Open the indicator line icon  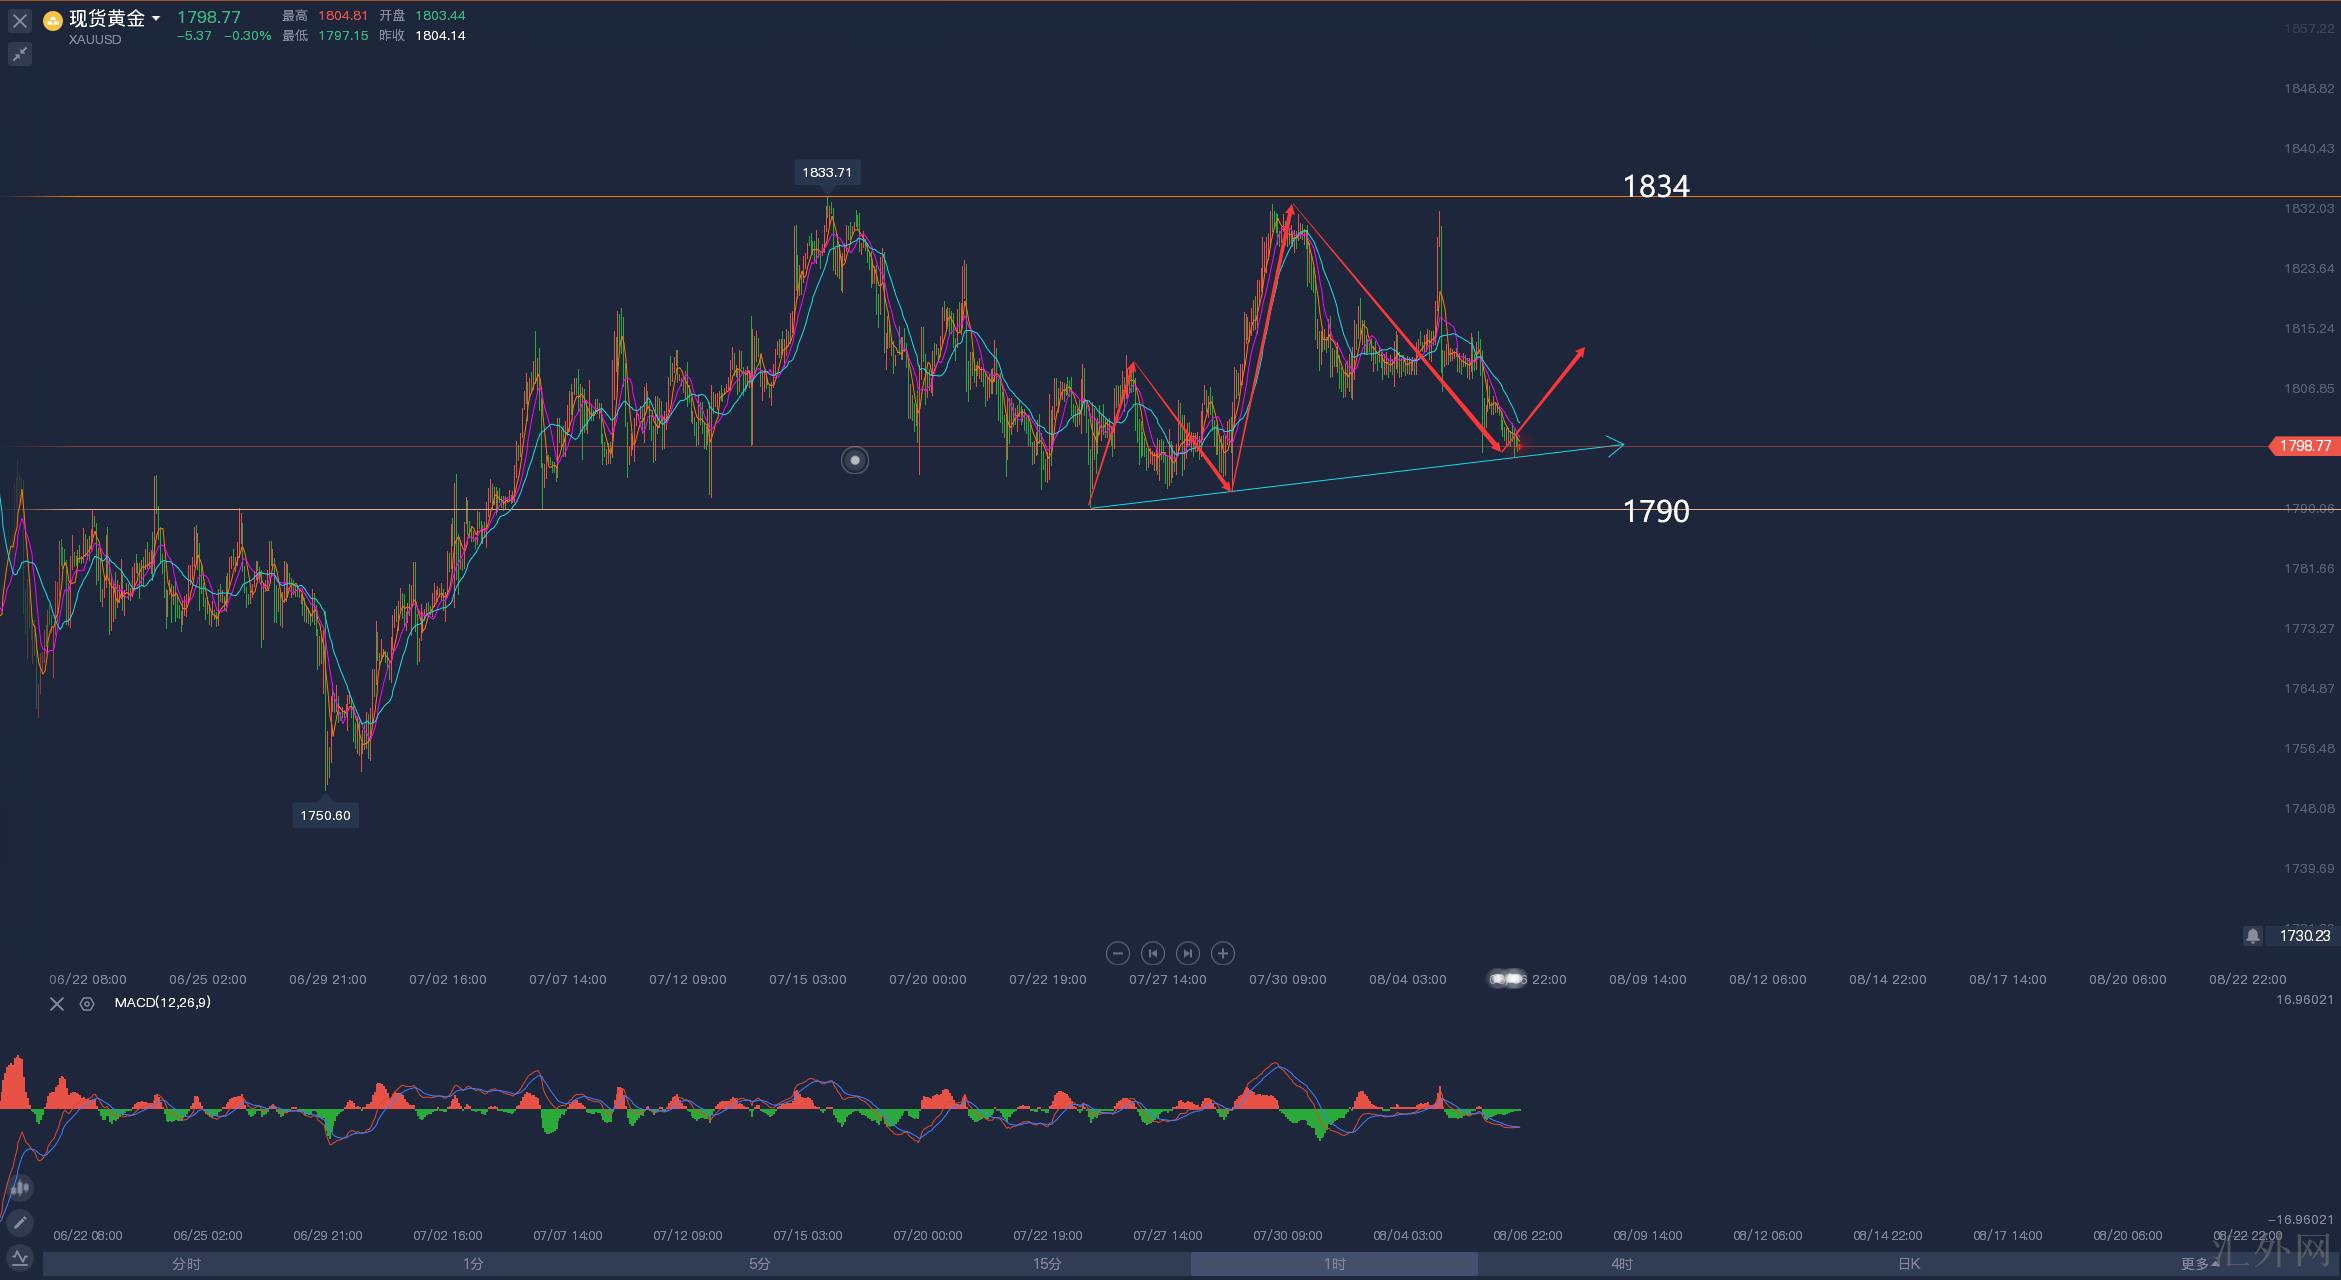[19, 1258]
